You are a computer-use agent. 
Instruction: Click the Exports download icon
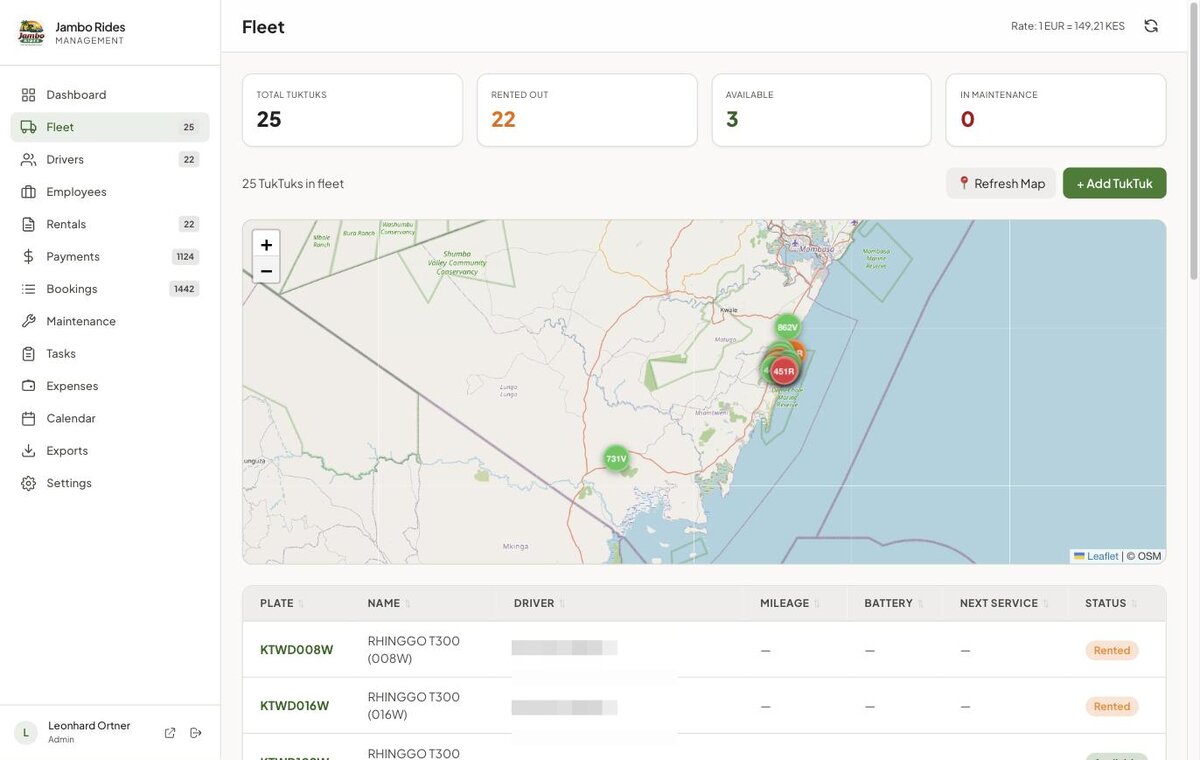(x=28, y=450)
